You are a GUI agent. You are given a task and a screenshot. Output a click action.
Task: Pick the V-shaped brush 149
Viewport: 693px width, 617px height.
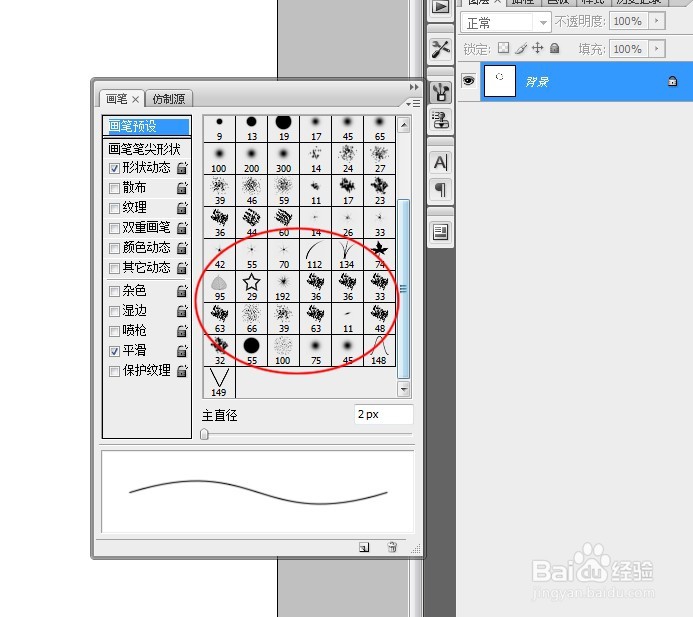coord(219,382)
